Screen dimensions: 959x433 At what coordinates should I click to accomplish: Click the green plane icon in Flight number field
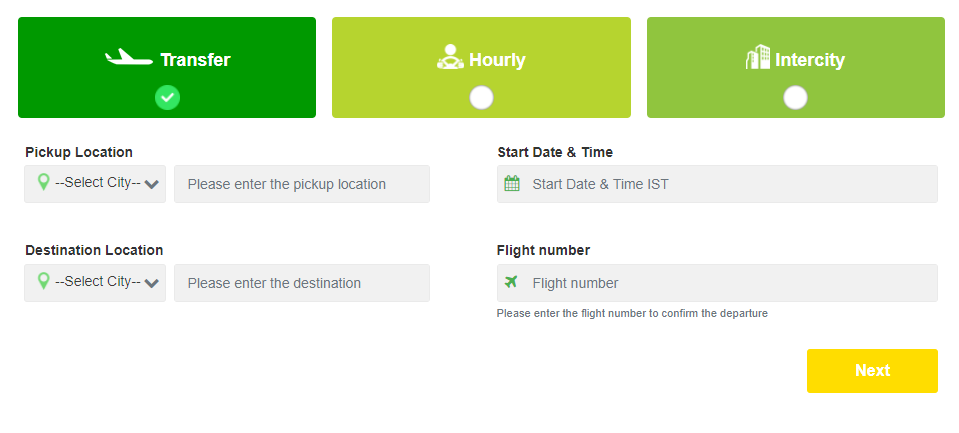click(511, 282)
